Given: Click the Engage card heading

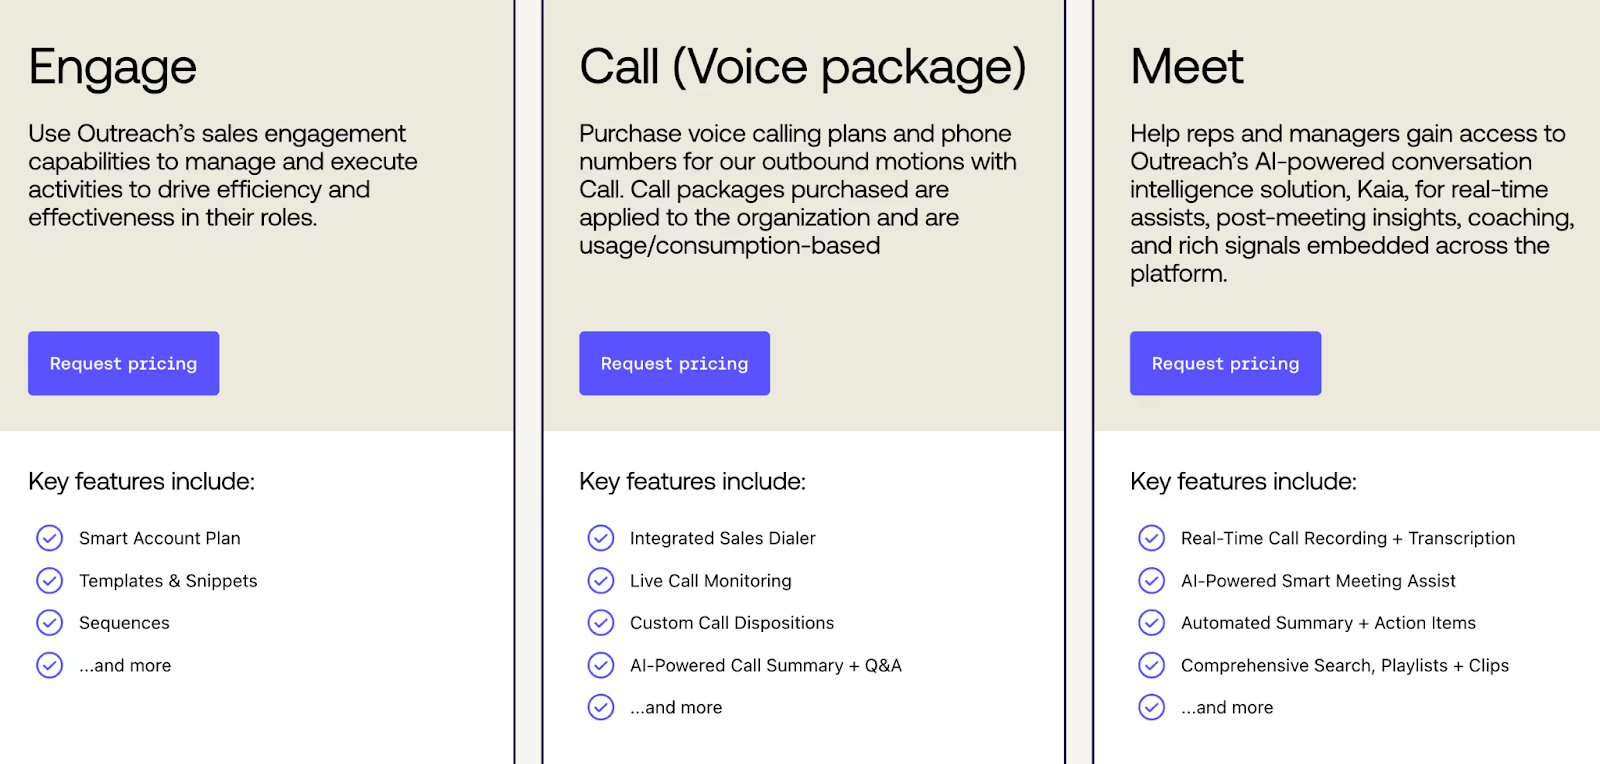Looking at the screenshot, I should (112, 68).
